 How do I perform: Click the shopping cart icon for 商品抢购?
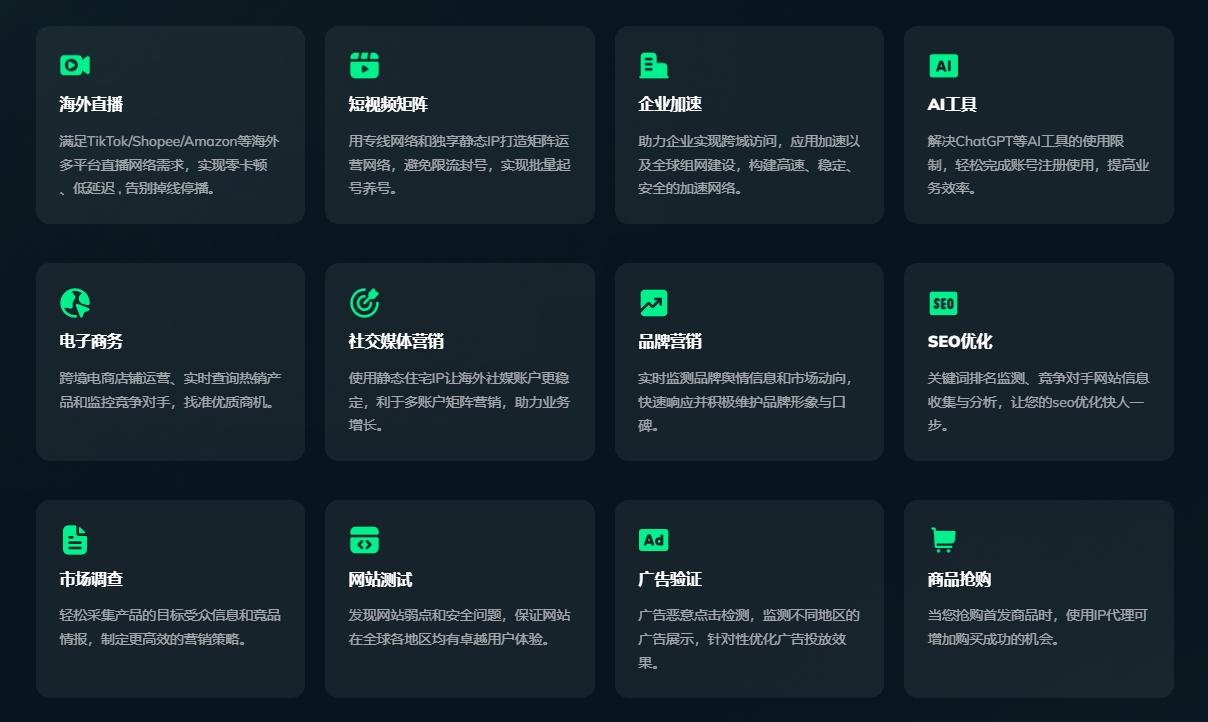[x=943, y=539]
